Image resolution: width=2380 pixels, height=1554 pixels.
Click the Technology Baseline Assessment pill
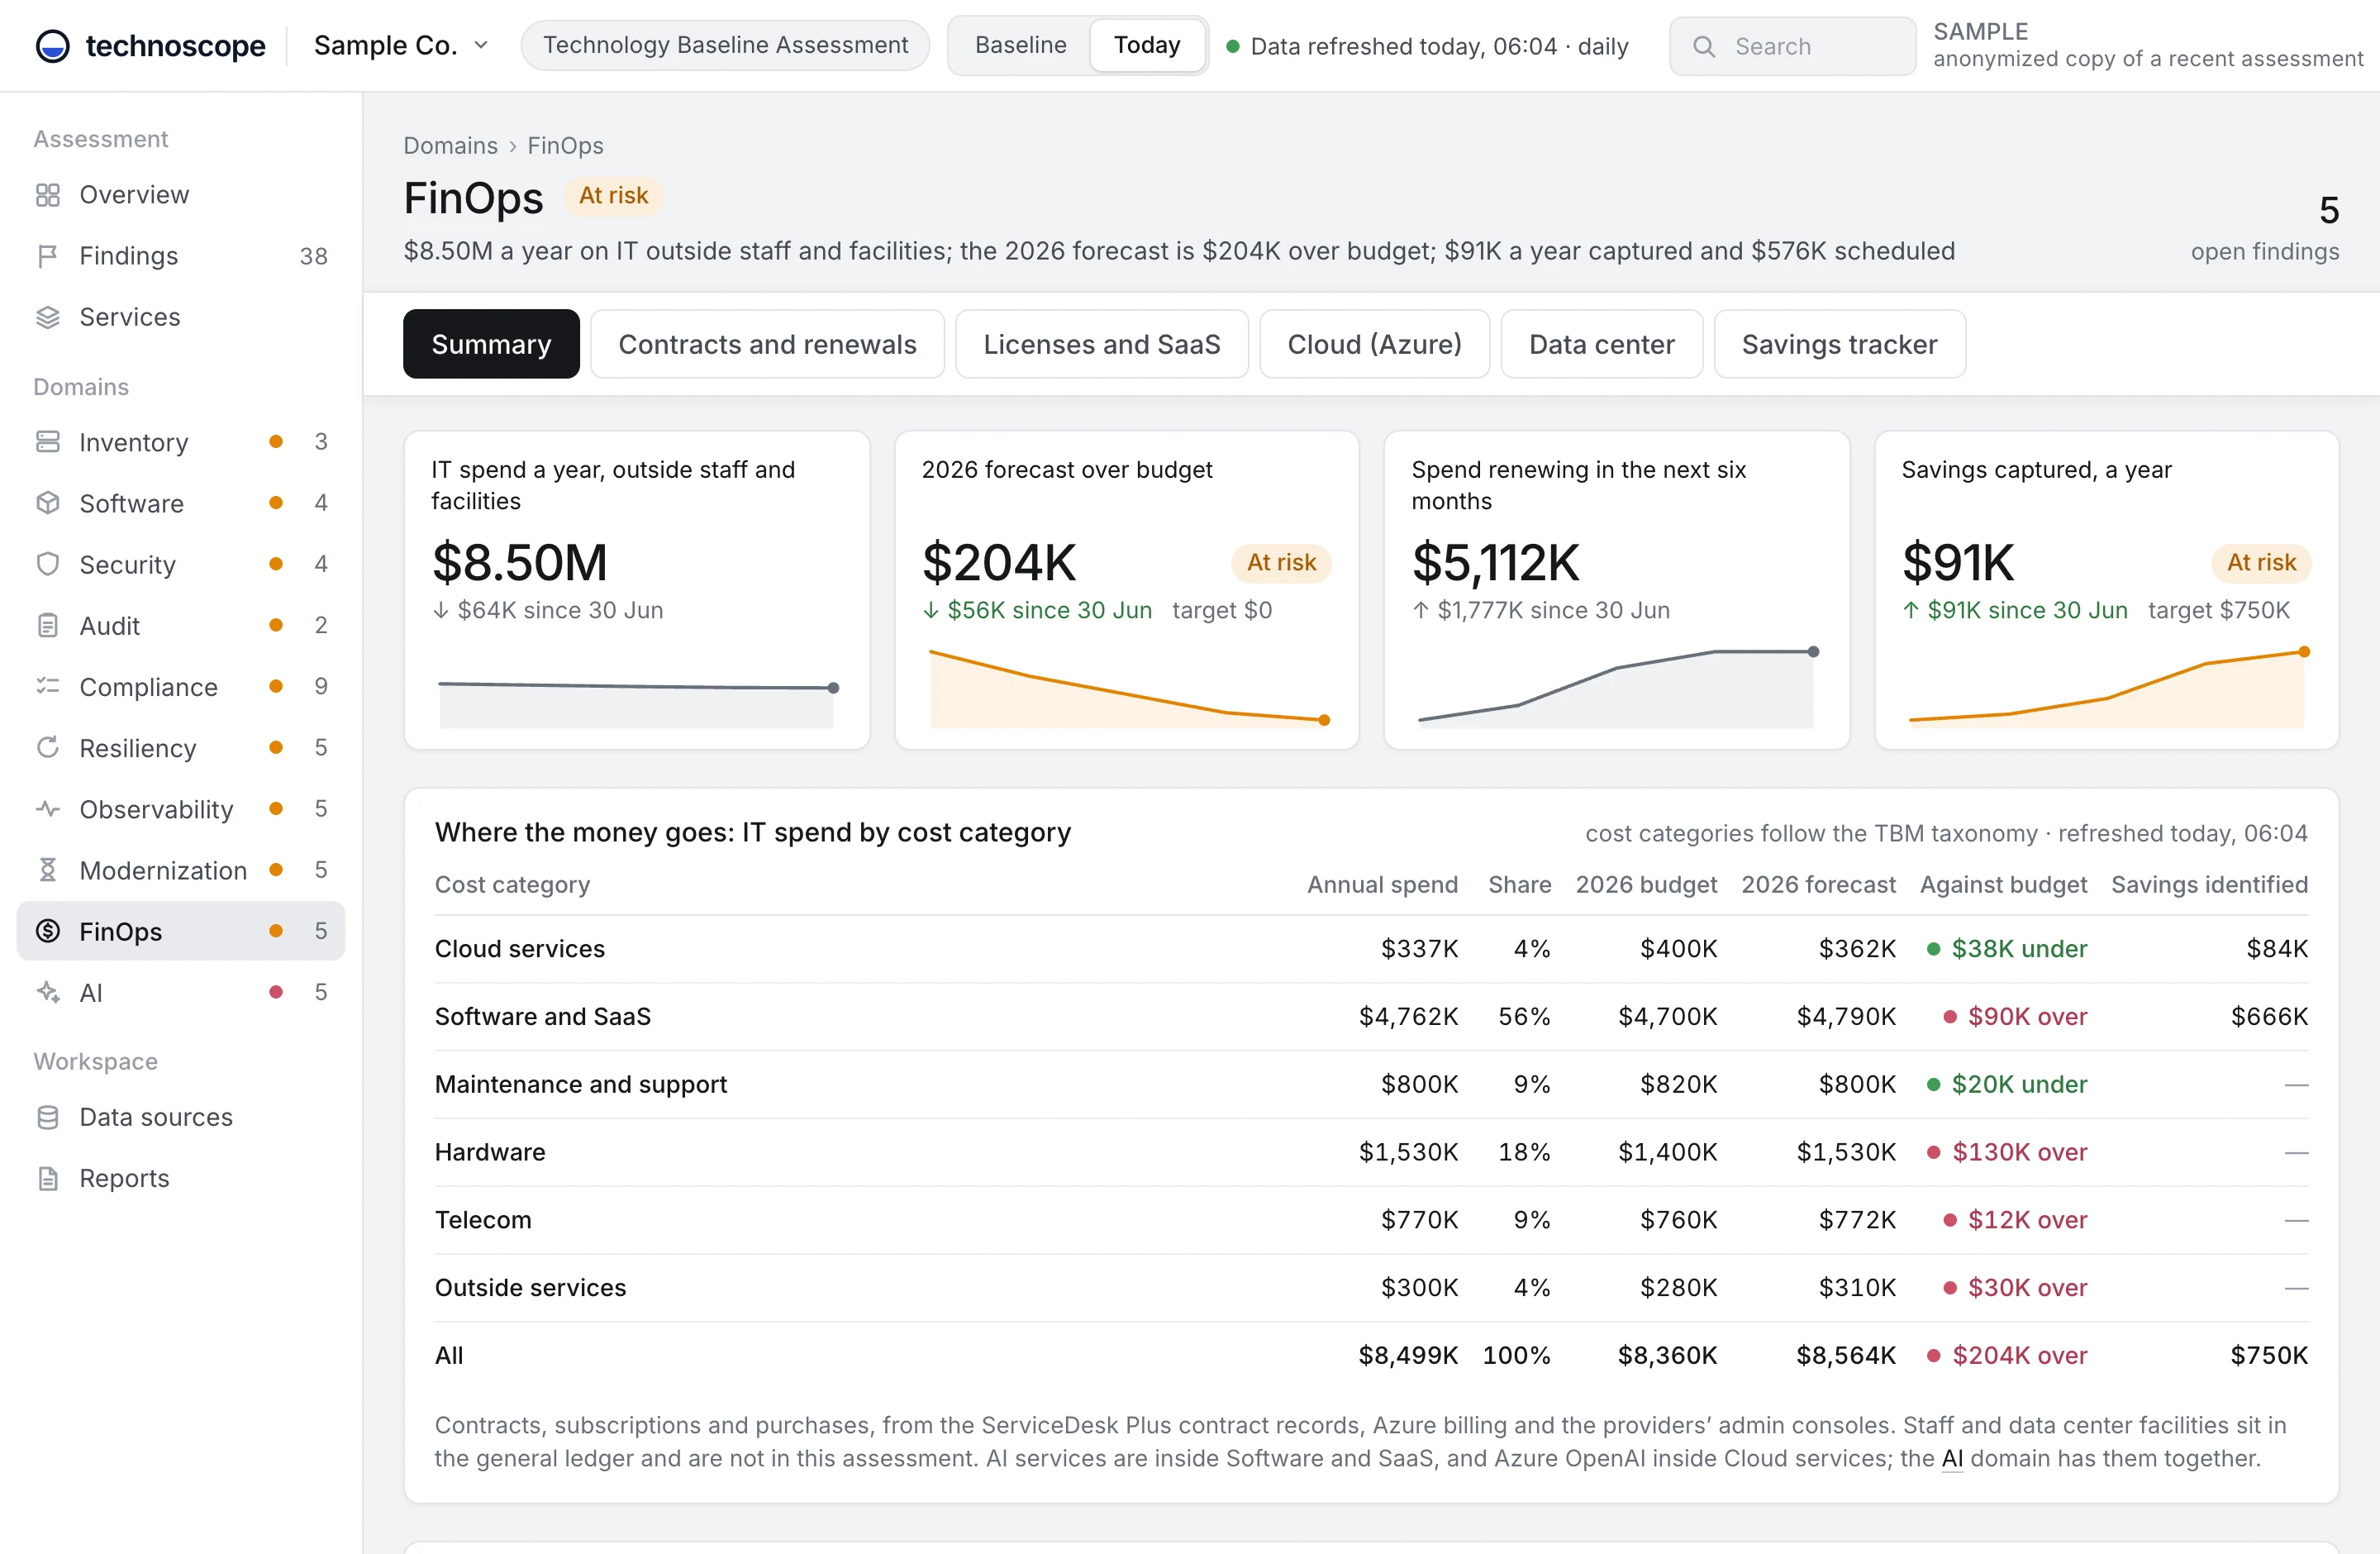tap(725, 45)
